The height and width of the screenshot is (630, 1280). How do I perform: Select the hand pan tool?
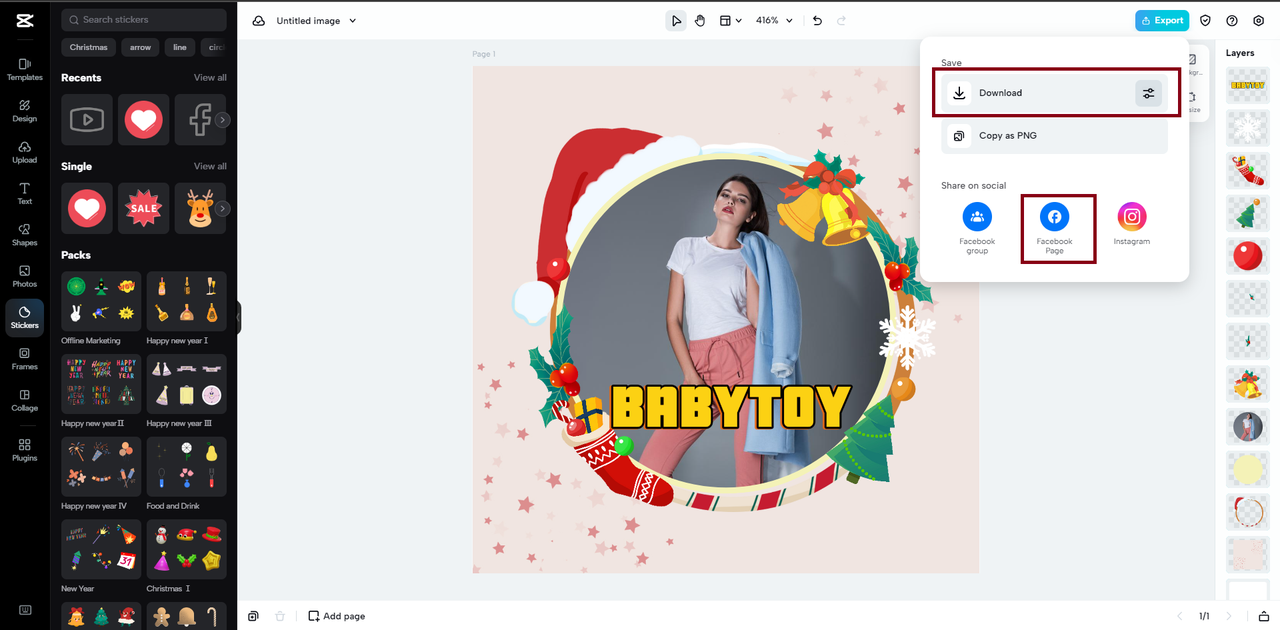(x=700, y=21)
